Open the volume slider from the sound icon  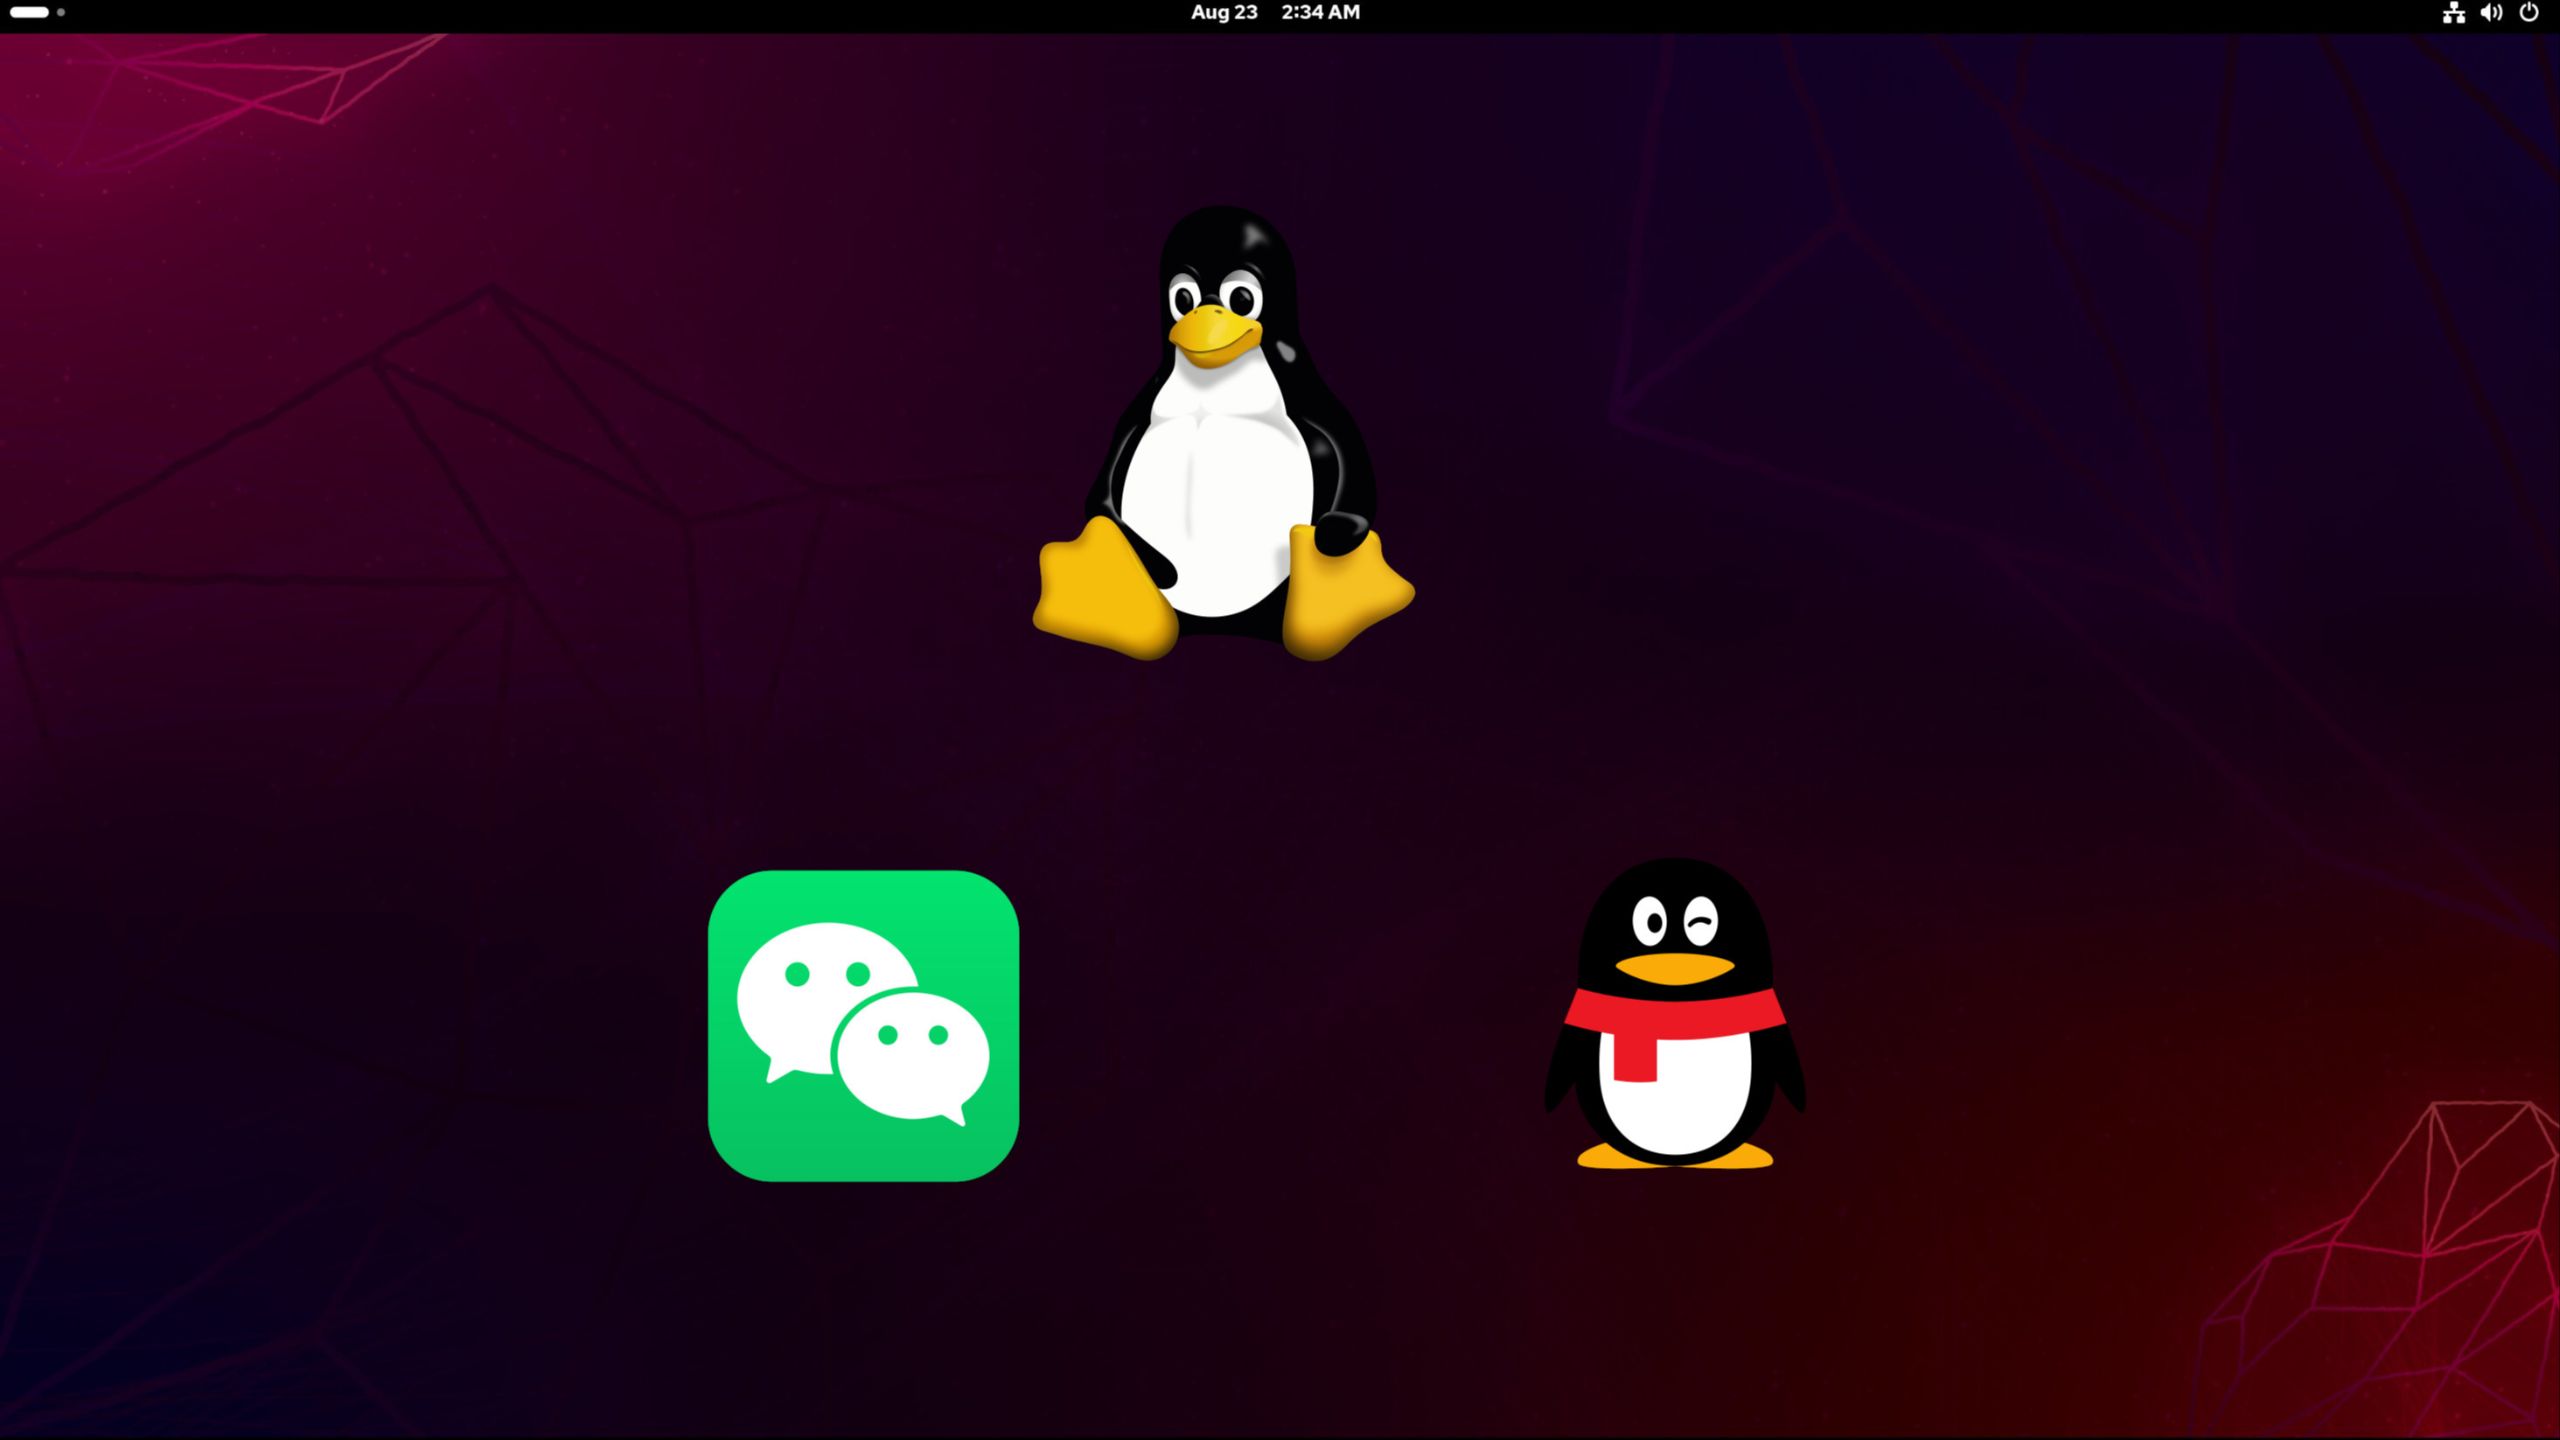2492,12
